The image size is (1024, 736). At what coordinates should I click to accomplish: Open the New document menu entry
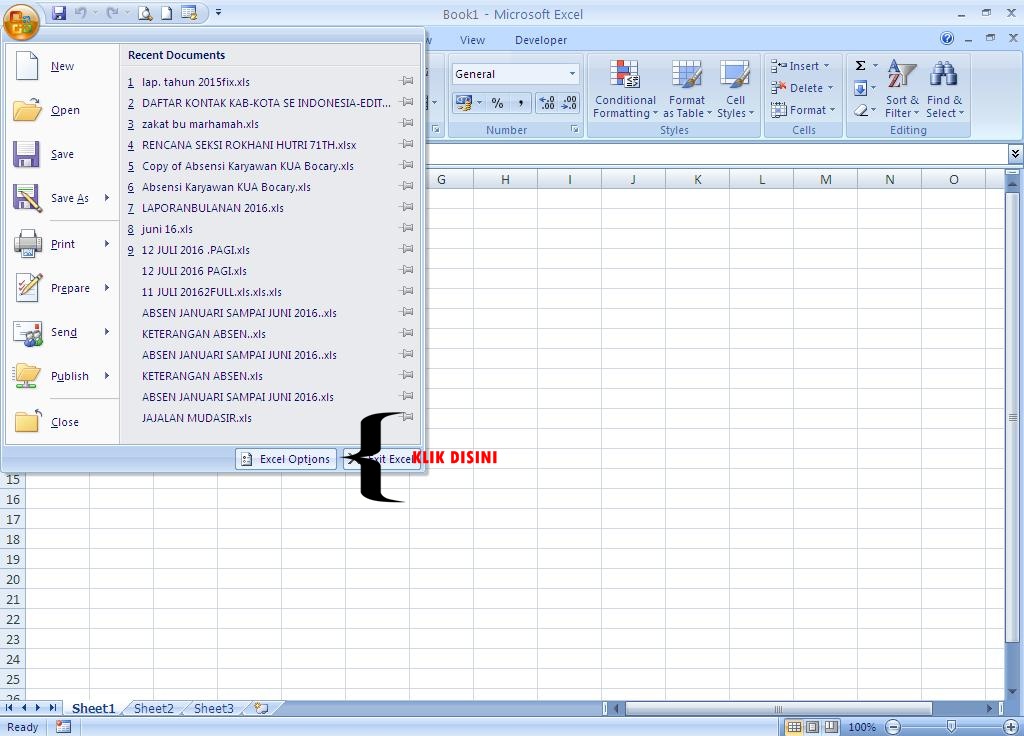pyautogui.click(x=61, y=66)
